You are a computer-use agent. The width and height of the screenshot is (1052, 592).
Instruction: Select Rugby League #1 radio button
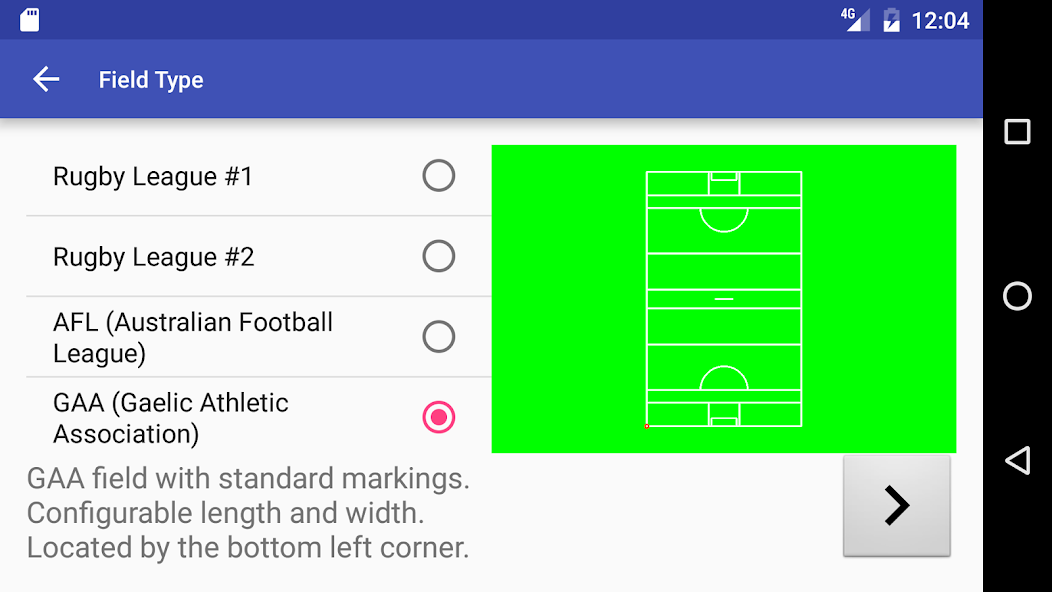point(439,176)
